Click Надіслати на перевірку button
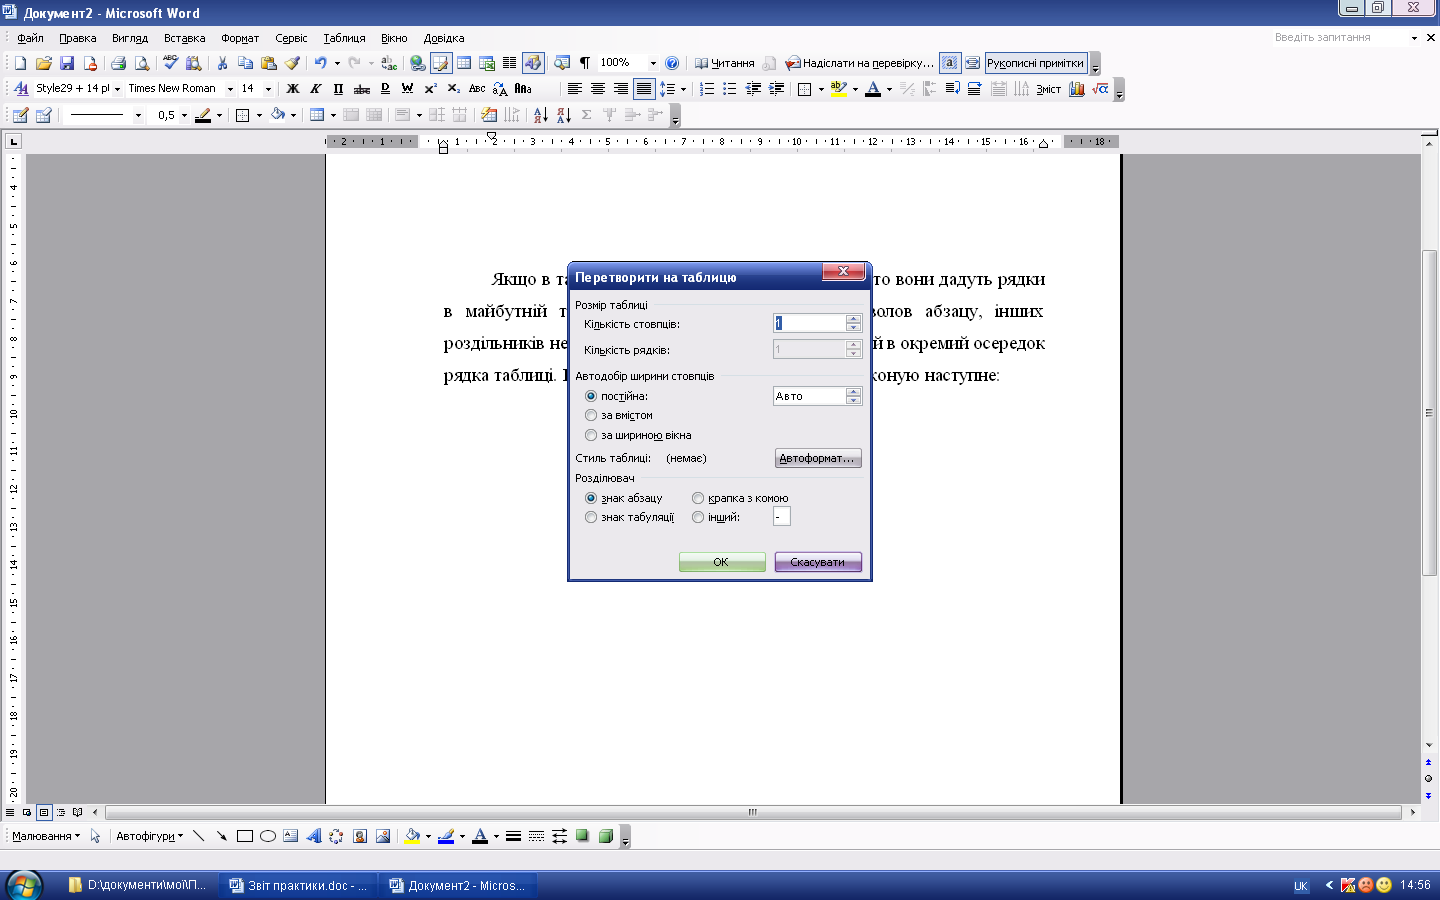This screenshot has height=900, width=1440. [x=859, y=63]
